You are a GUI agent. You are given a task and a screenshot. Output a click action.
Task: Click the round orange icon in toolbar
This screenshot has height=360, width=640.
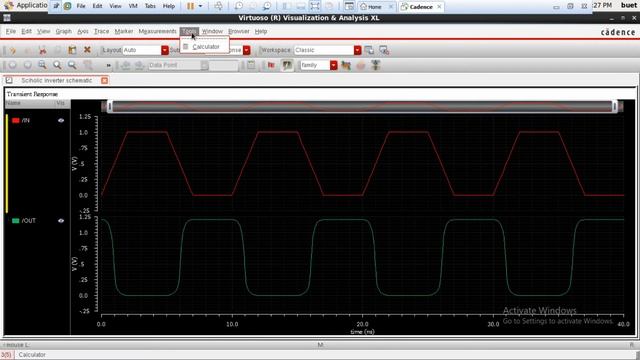pyautogui.click(x=361, y=65)
